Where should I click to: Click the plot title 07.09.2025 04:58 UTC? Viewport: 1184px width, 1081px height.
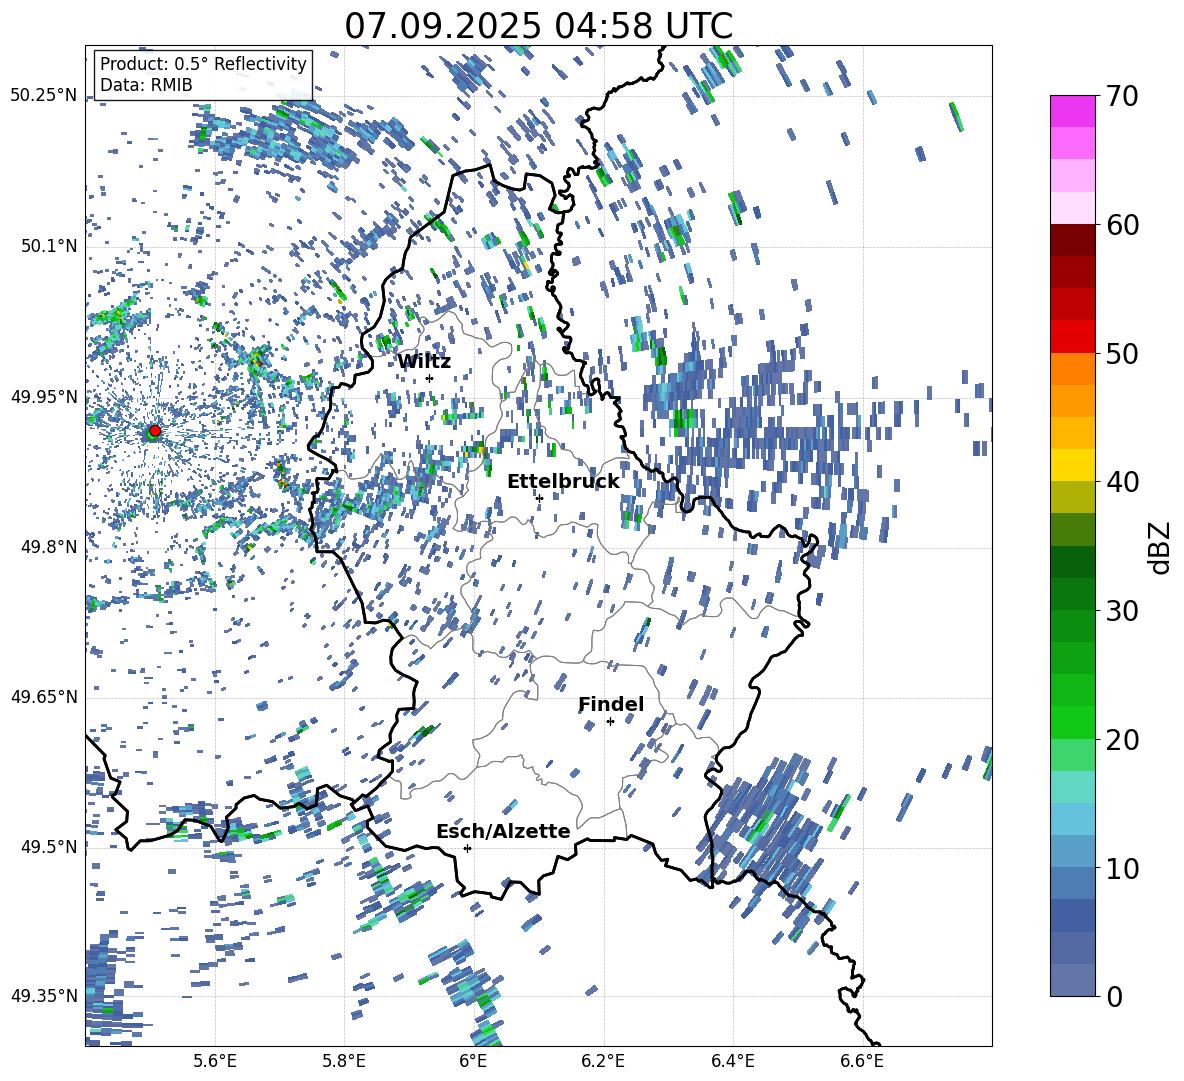pos(538,26)
